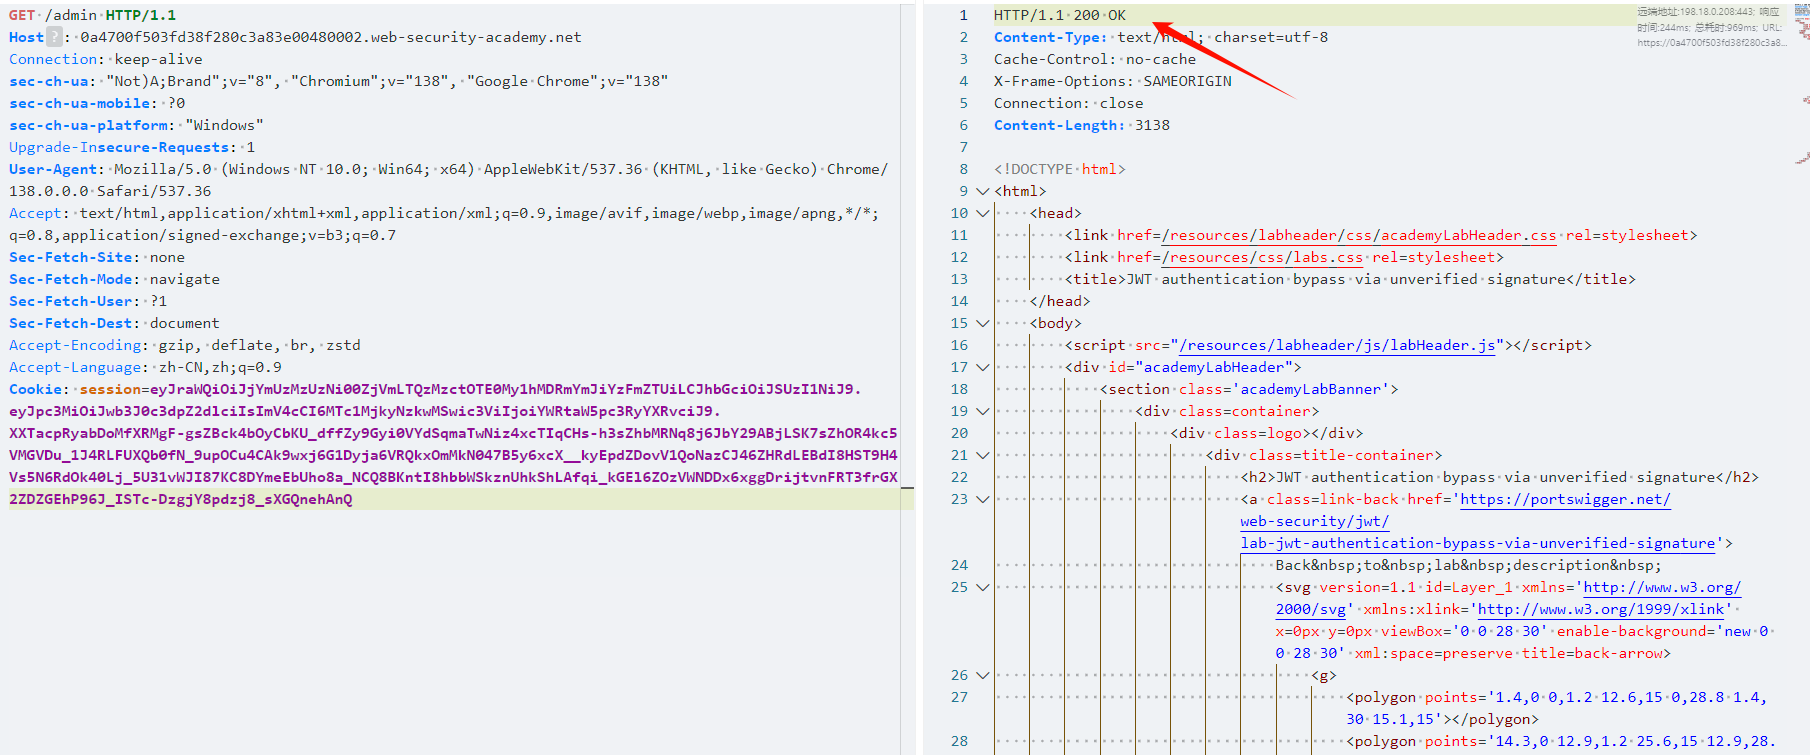
Task: Fold the academyLabHeader div on line 17
Action: pos(982,367)
